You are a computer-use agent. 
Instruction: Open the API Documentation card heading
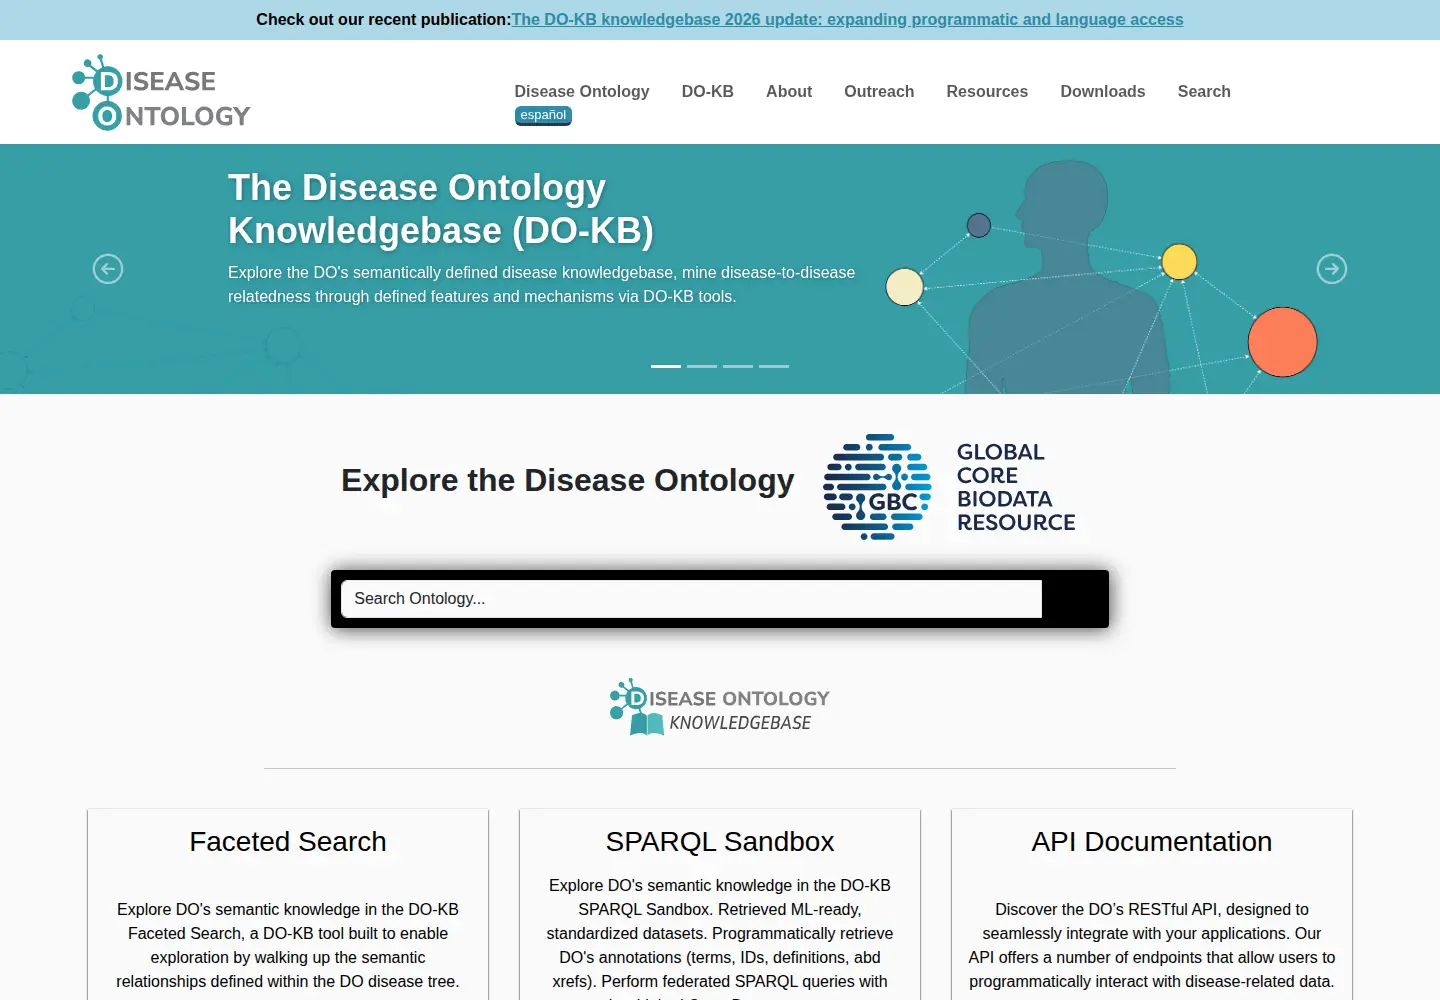pos(1152,842)
